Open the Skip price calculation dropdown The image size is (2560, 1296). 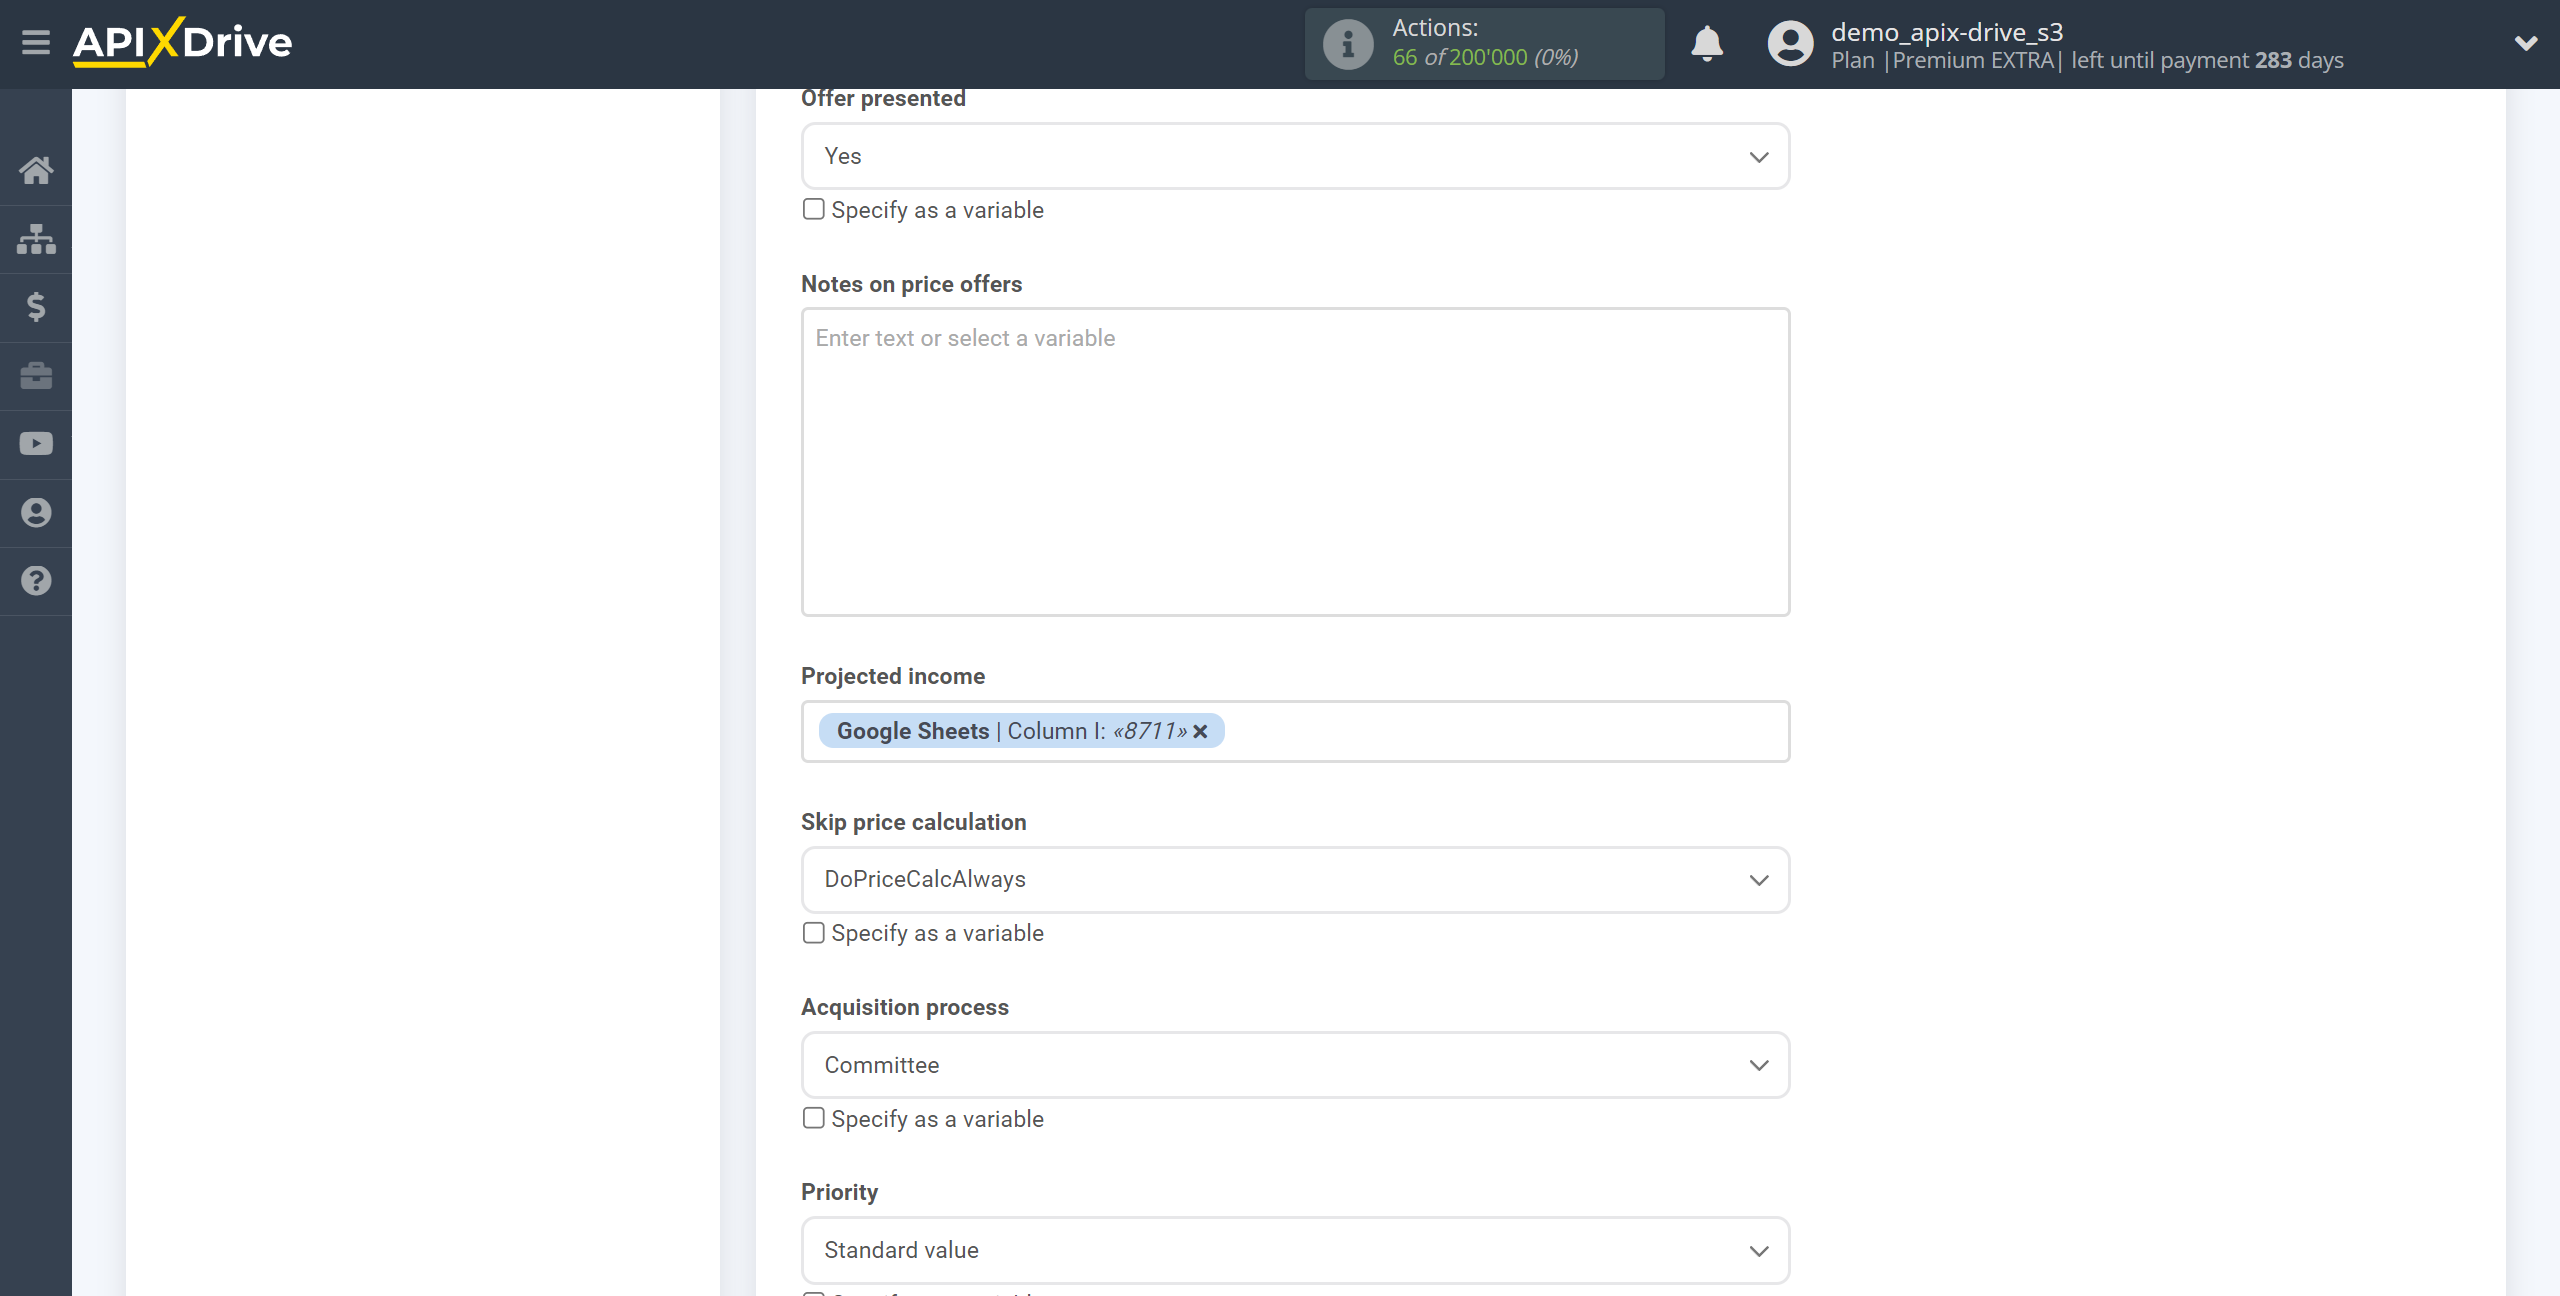1295,880
